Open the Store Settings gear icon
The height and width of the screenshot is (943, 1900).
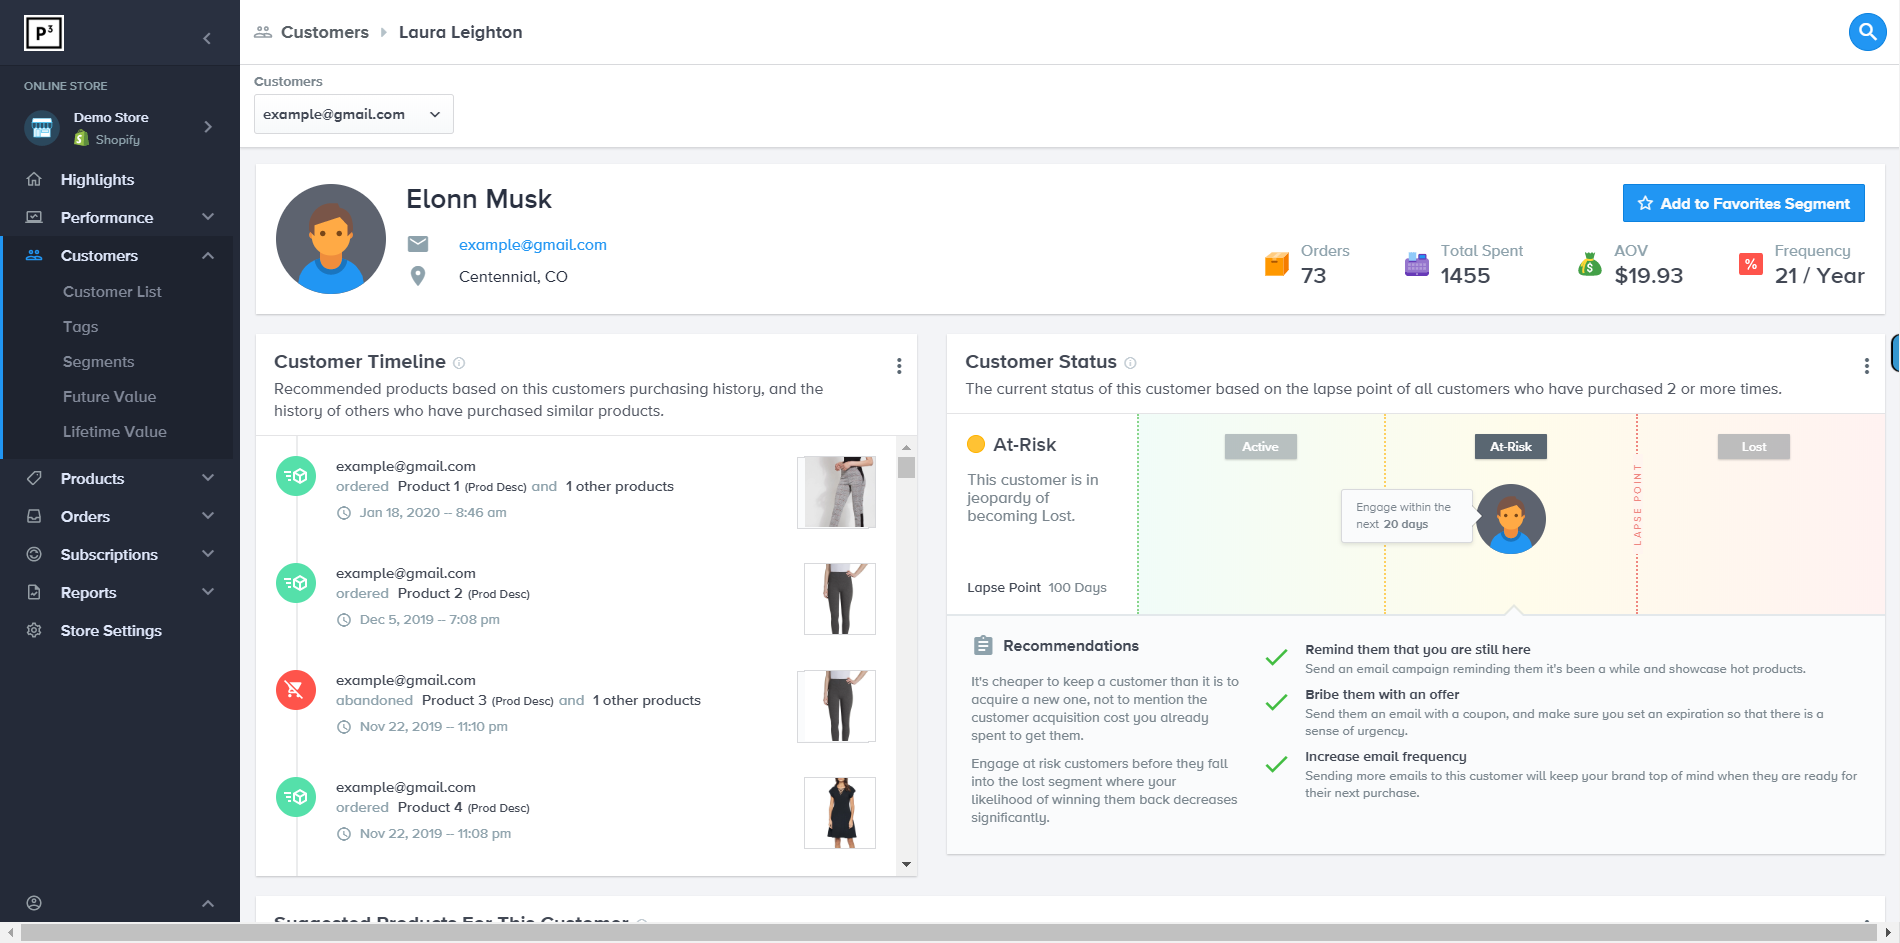click(x=33, y=630)
